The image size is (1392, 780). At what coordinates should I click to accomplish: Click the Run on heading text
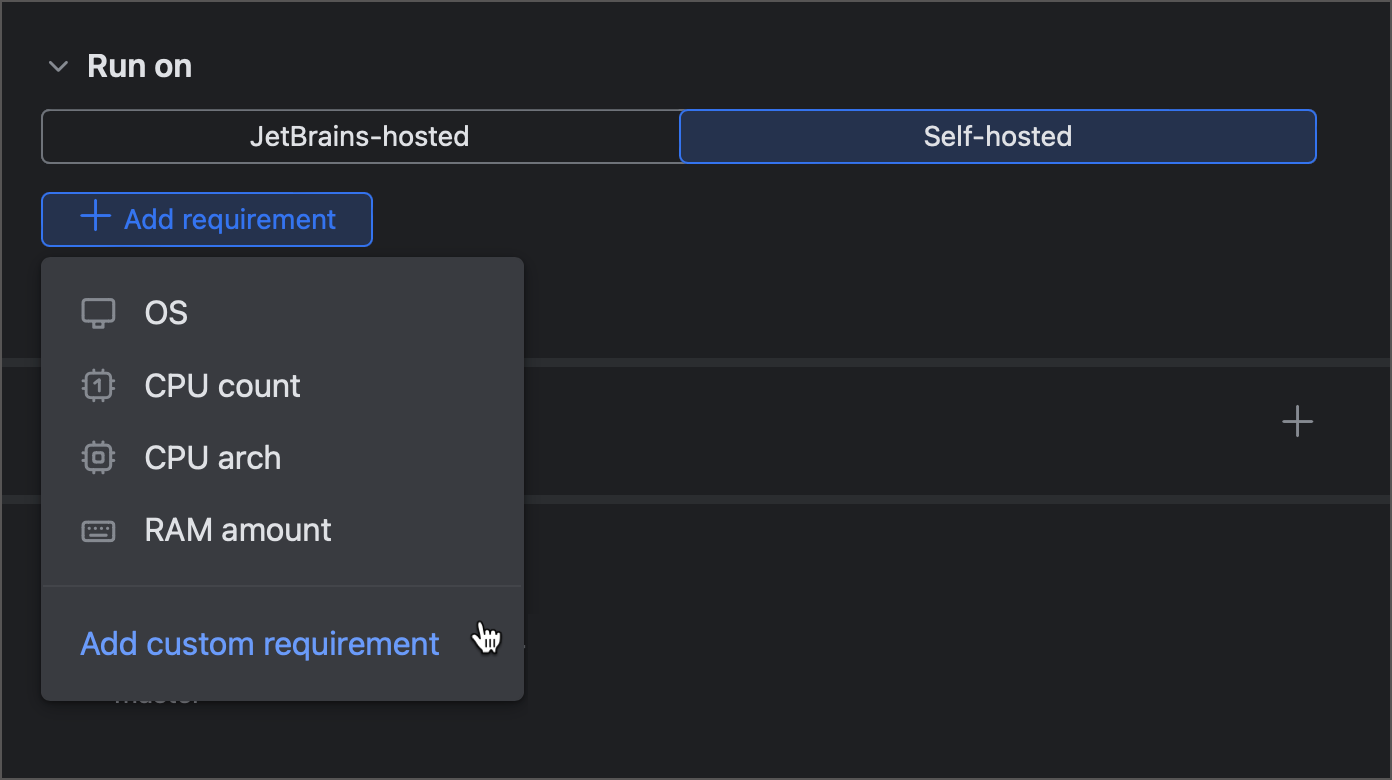pos(139,65)
